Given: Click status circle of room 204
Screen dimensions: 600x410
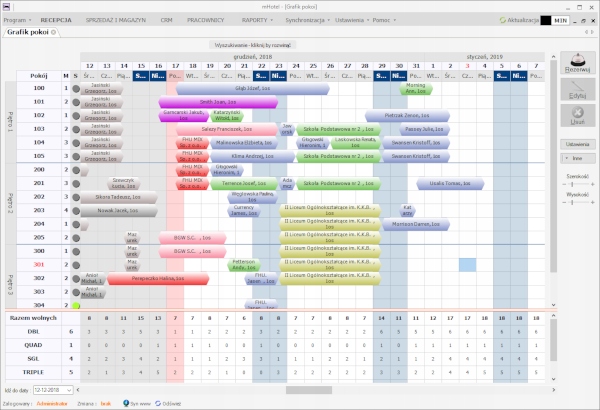Looking at the screenshot, I should click(76, 225).
